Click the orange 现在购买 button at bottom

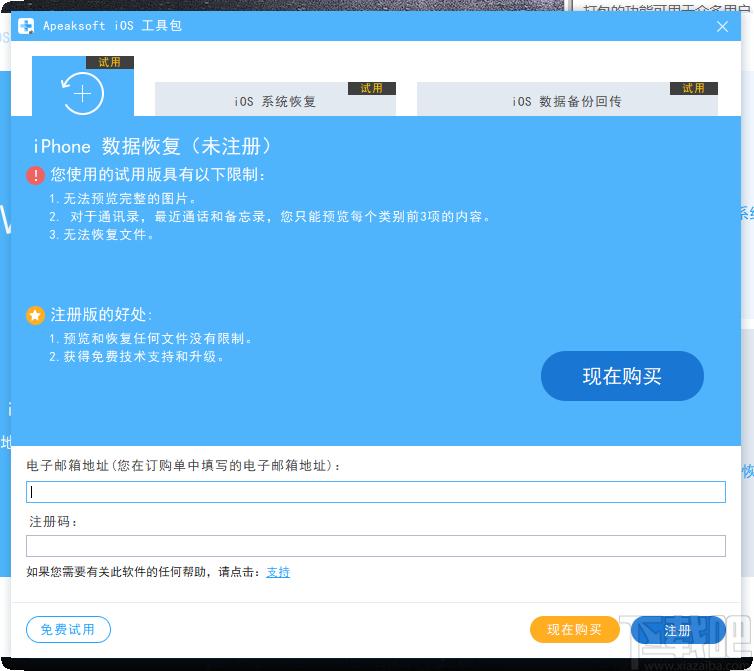[x=575, y=629]
